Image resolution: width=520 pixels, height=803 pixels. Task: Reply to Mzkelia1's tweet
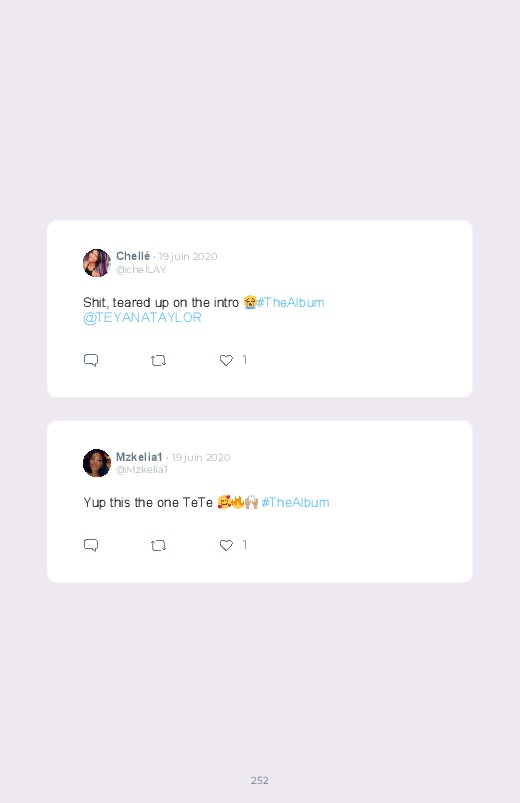[x=91, y=545]
